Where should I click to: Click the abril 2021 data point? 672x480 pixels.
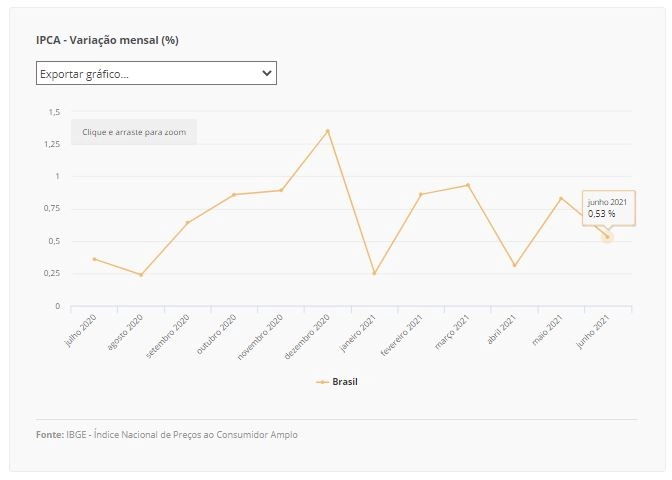[x=514, y=265]
